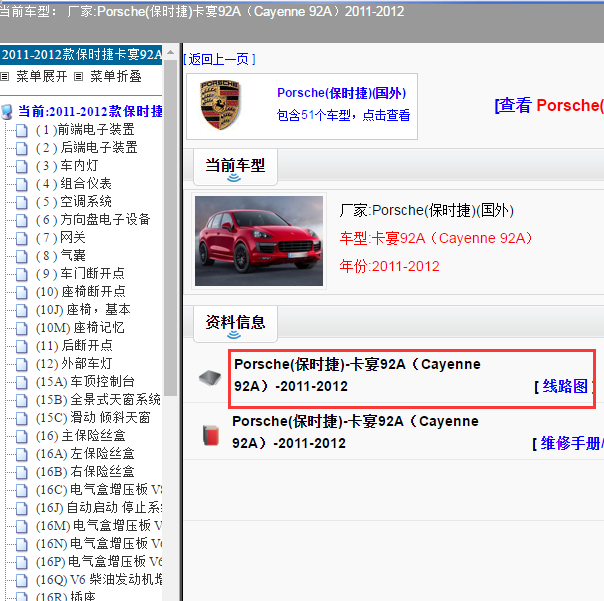Click the tree panel scroll up arrow
This screenshot has width=604, height=601.
coord(171,52)
